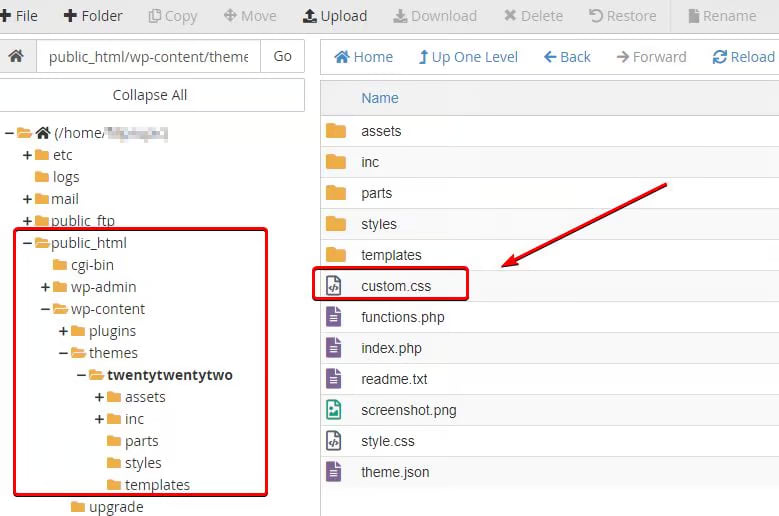Expand the wp-admin folder in tree
The height and width of the screenshot is (516, 779).
45,287
